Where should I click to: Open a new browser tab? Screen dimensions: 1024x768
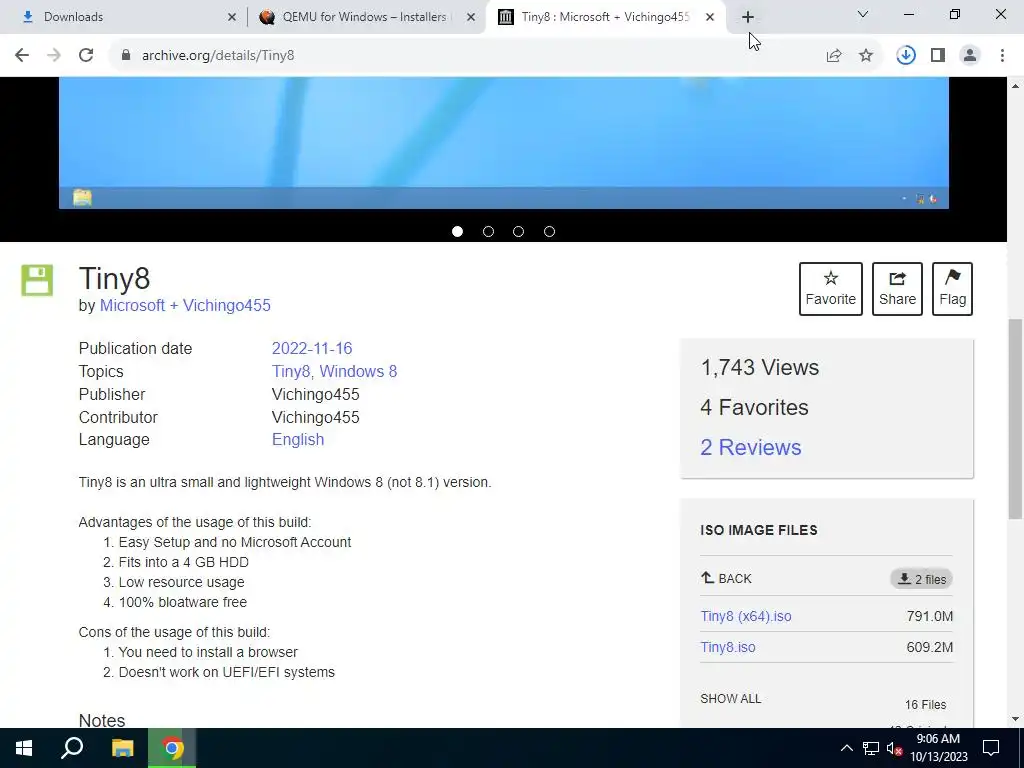(x=748, y=17)
